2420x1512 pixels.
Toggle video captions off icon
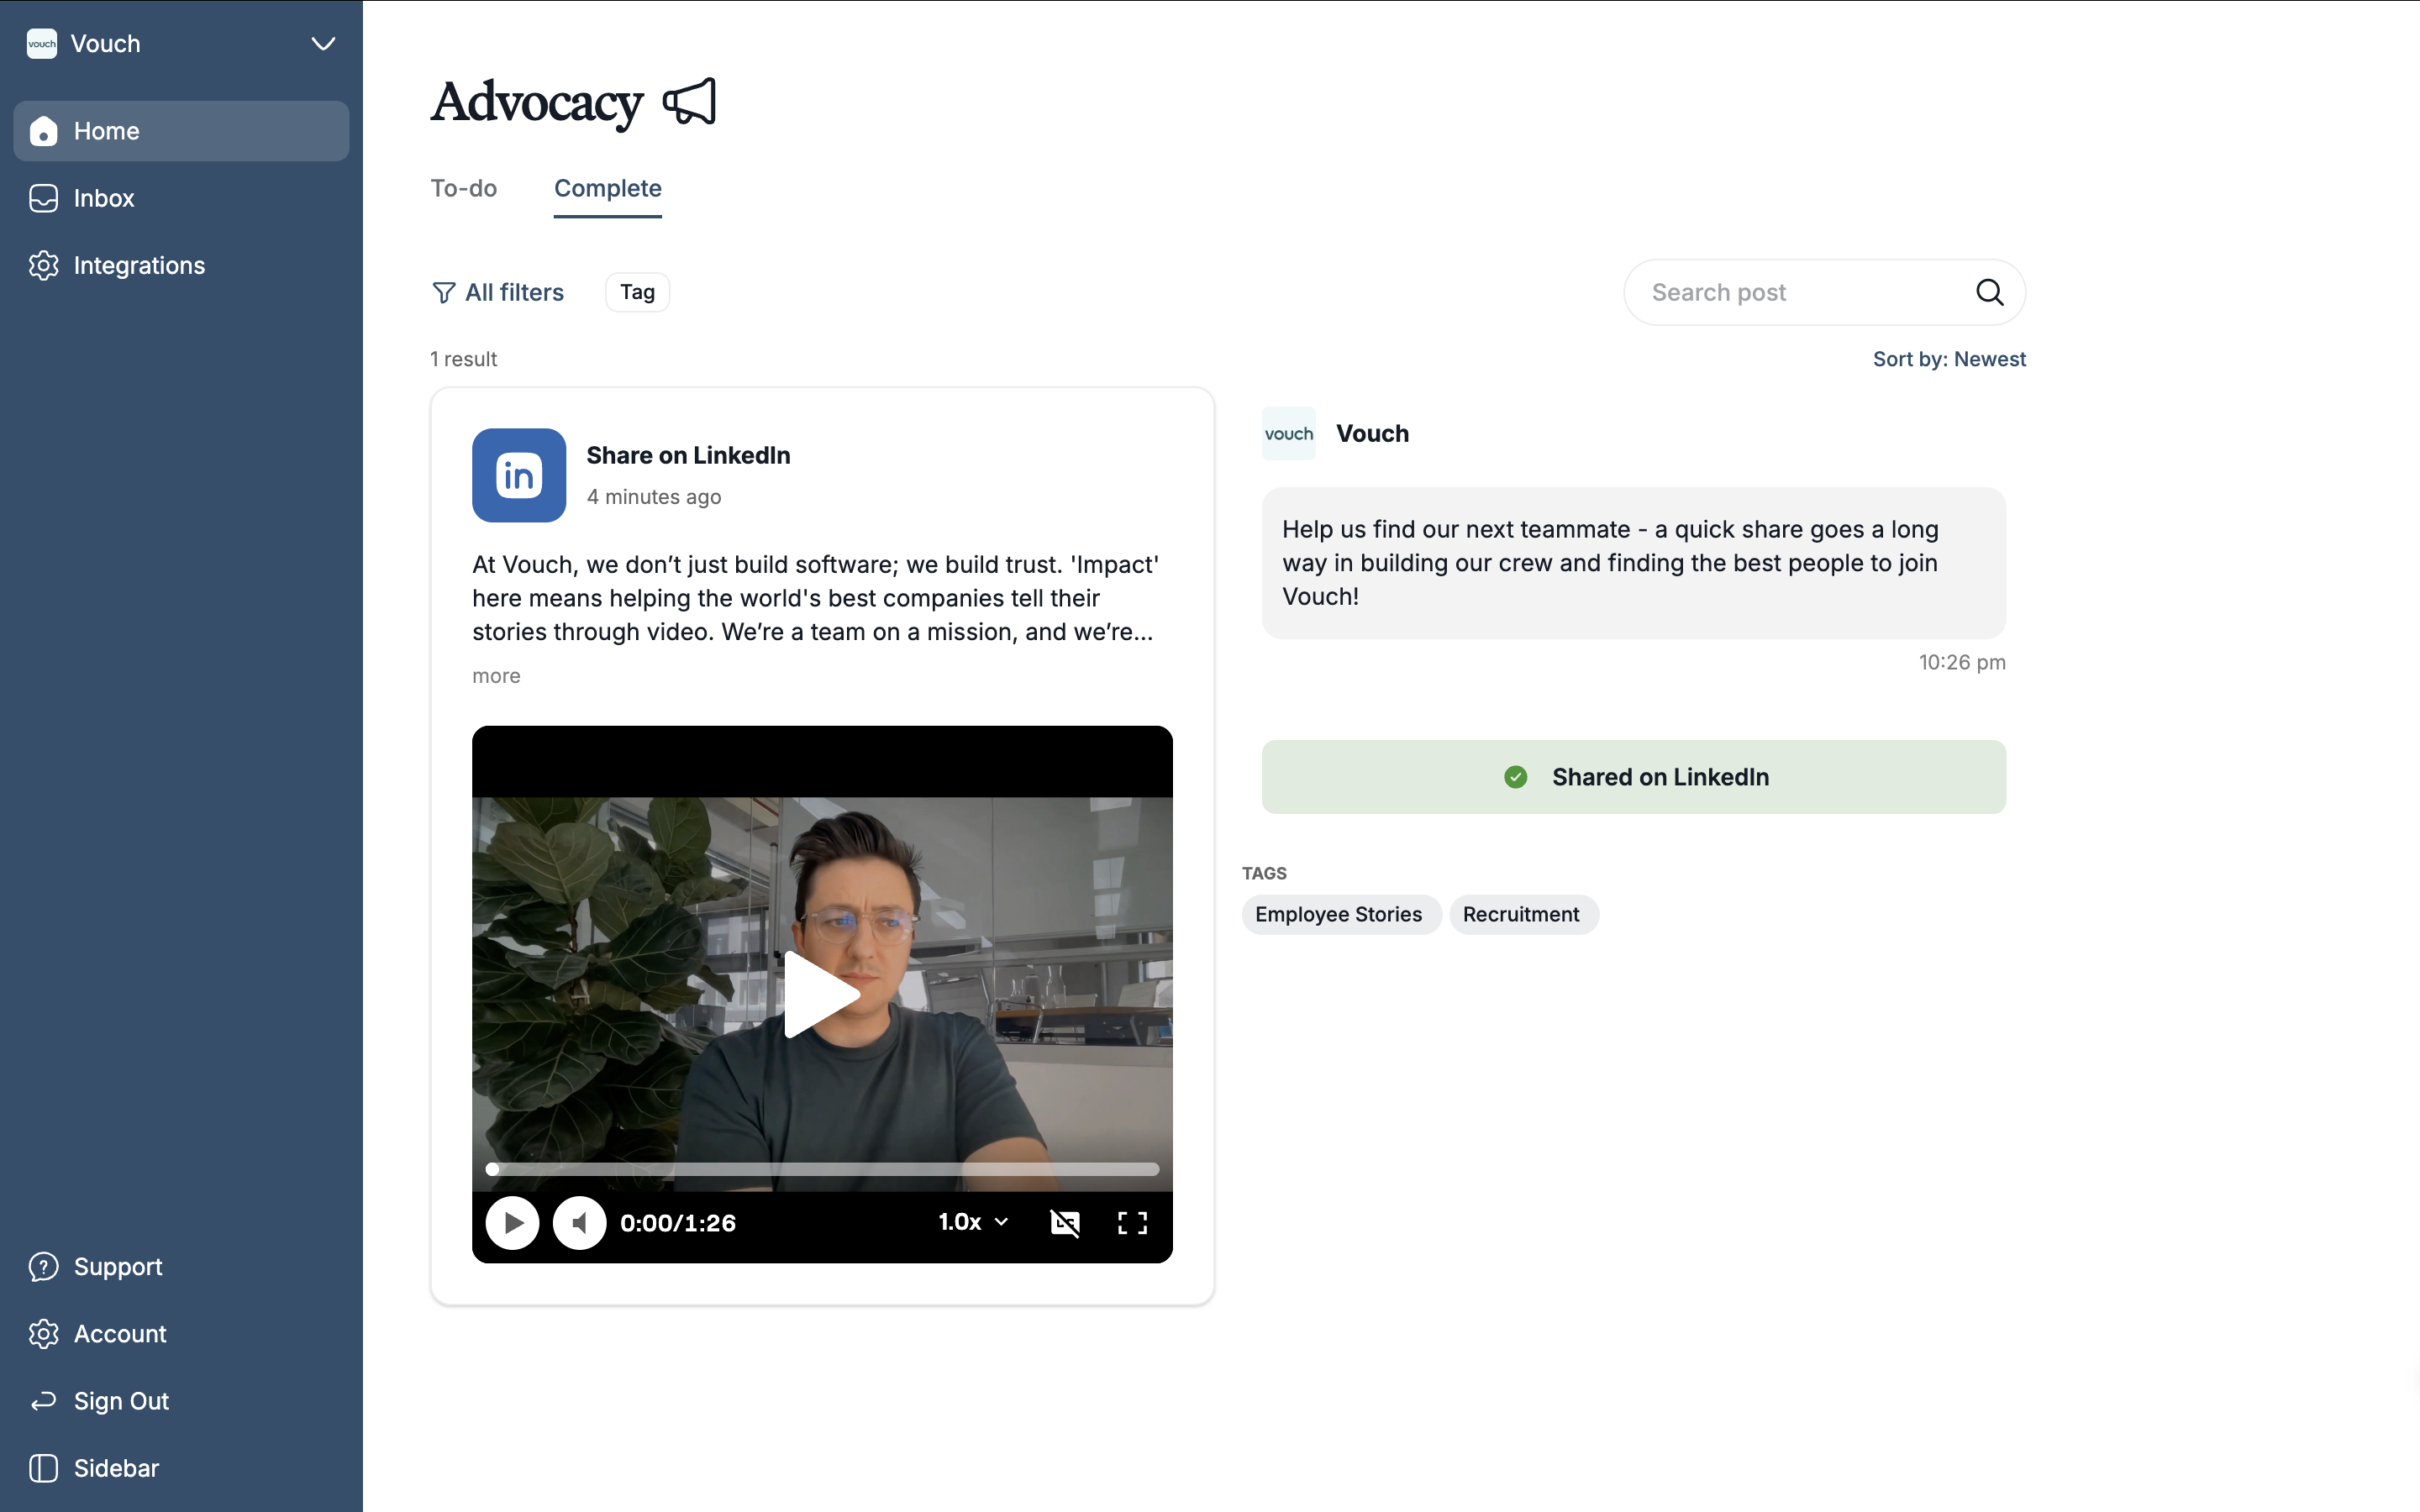(x=1065, y=1222)
